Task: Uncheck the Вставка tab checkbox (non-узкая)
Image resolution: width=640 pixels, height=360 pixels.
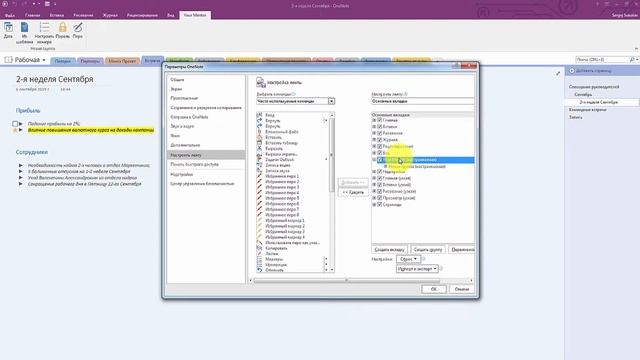Action: (380, 127)
